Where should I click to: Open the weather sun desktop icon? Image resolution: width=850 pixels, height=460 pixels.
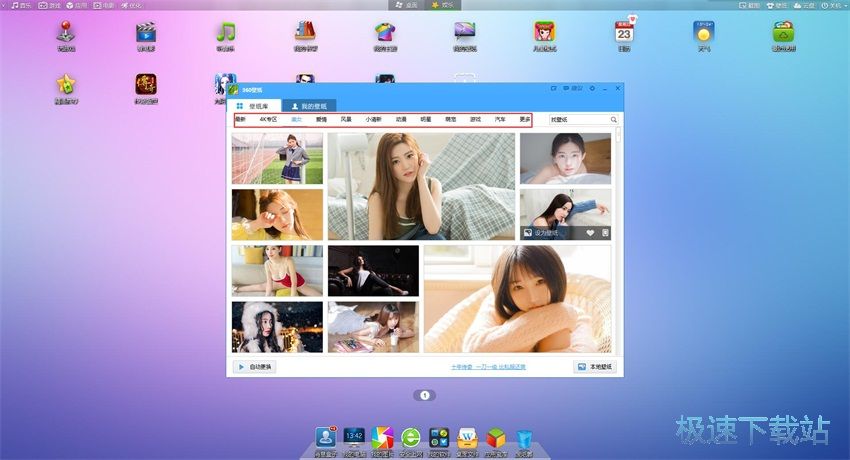[704, 32]
